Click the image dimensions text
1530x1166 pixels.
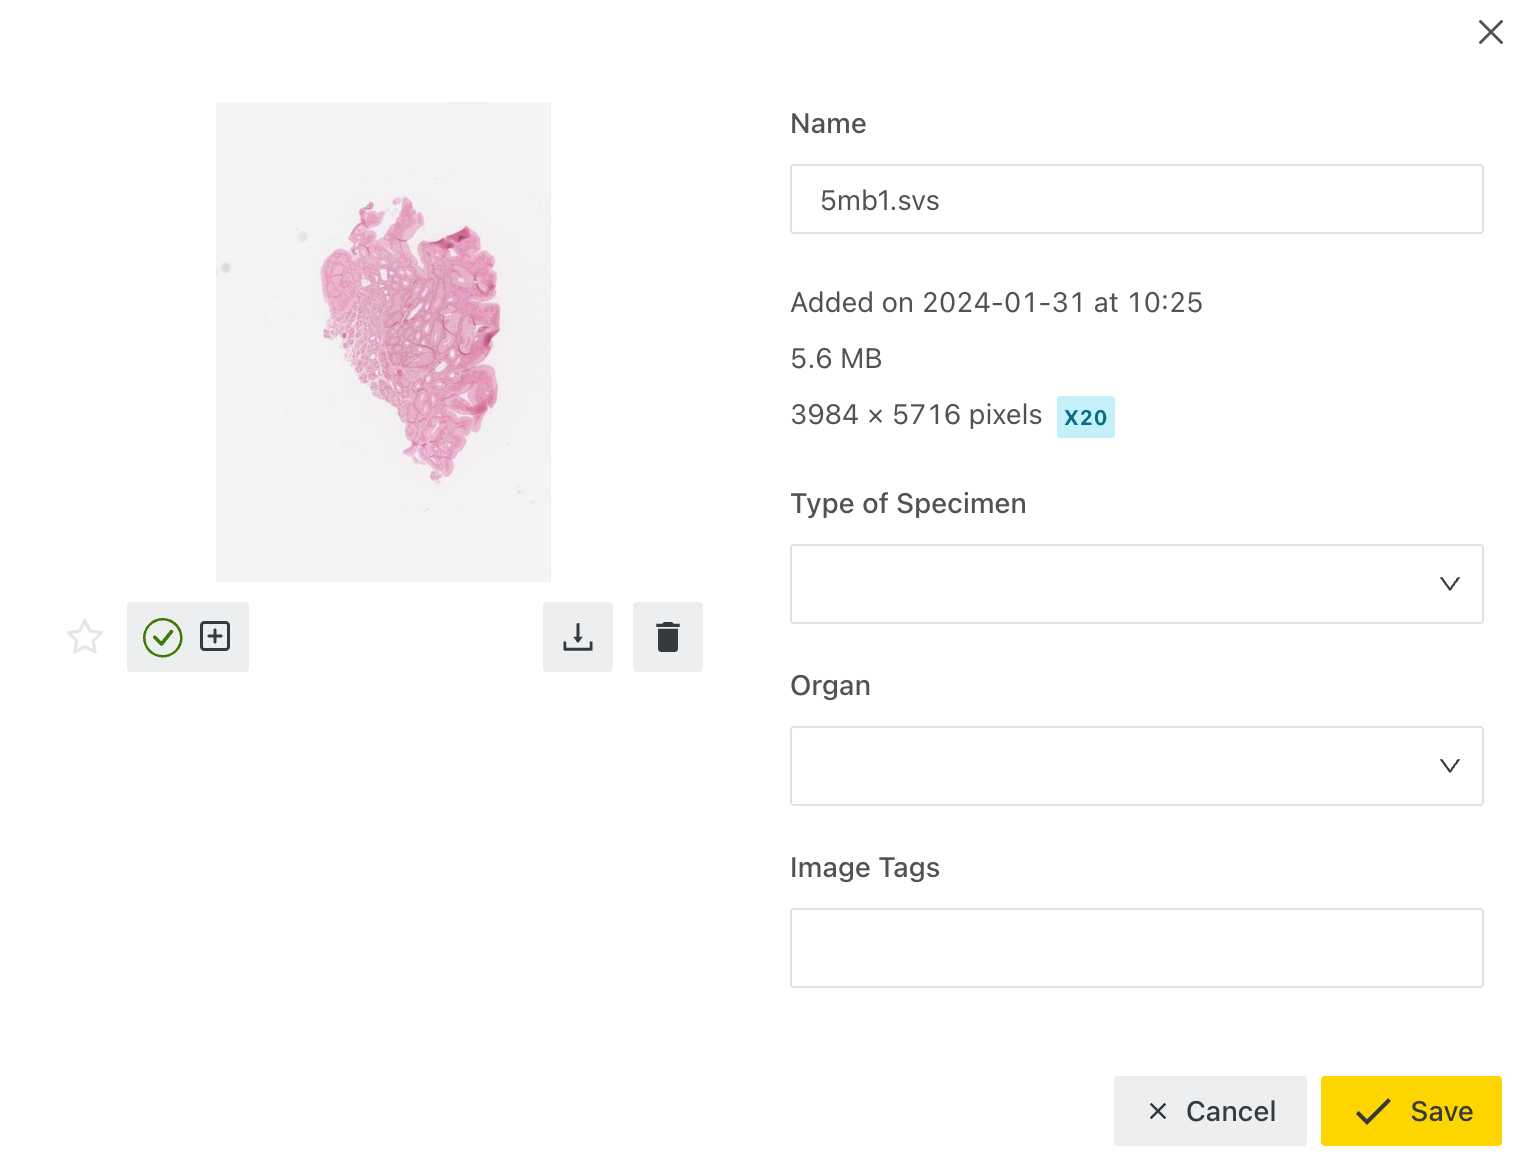916,415
